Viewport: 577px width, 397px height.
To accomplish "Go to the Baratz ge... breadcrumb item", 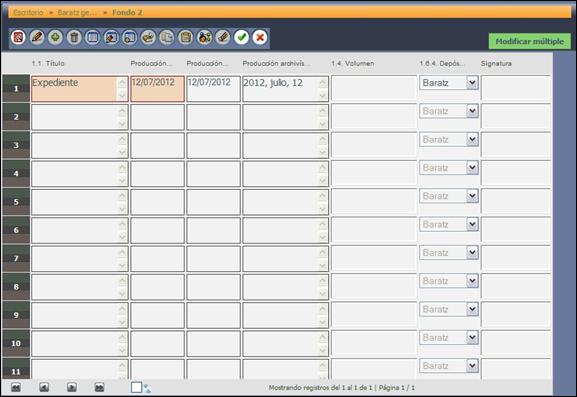I will (77, 13).
